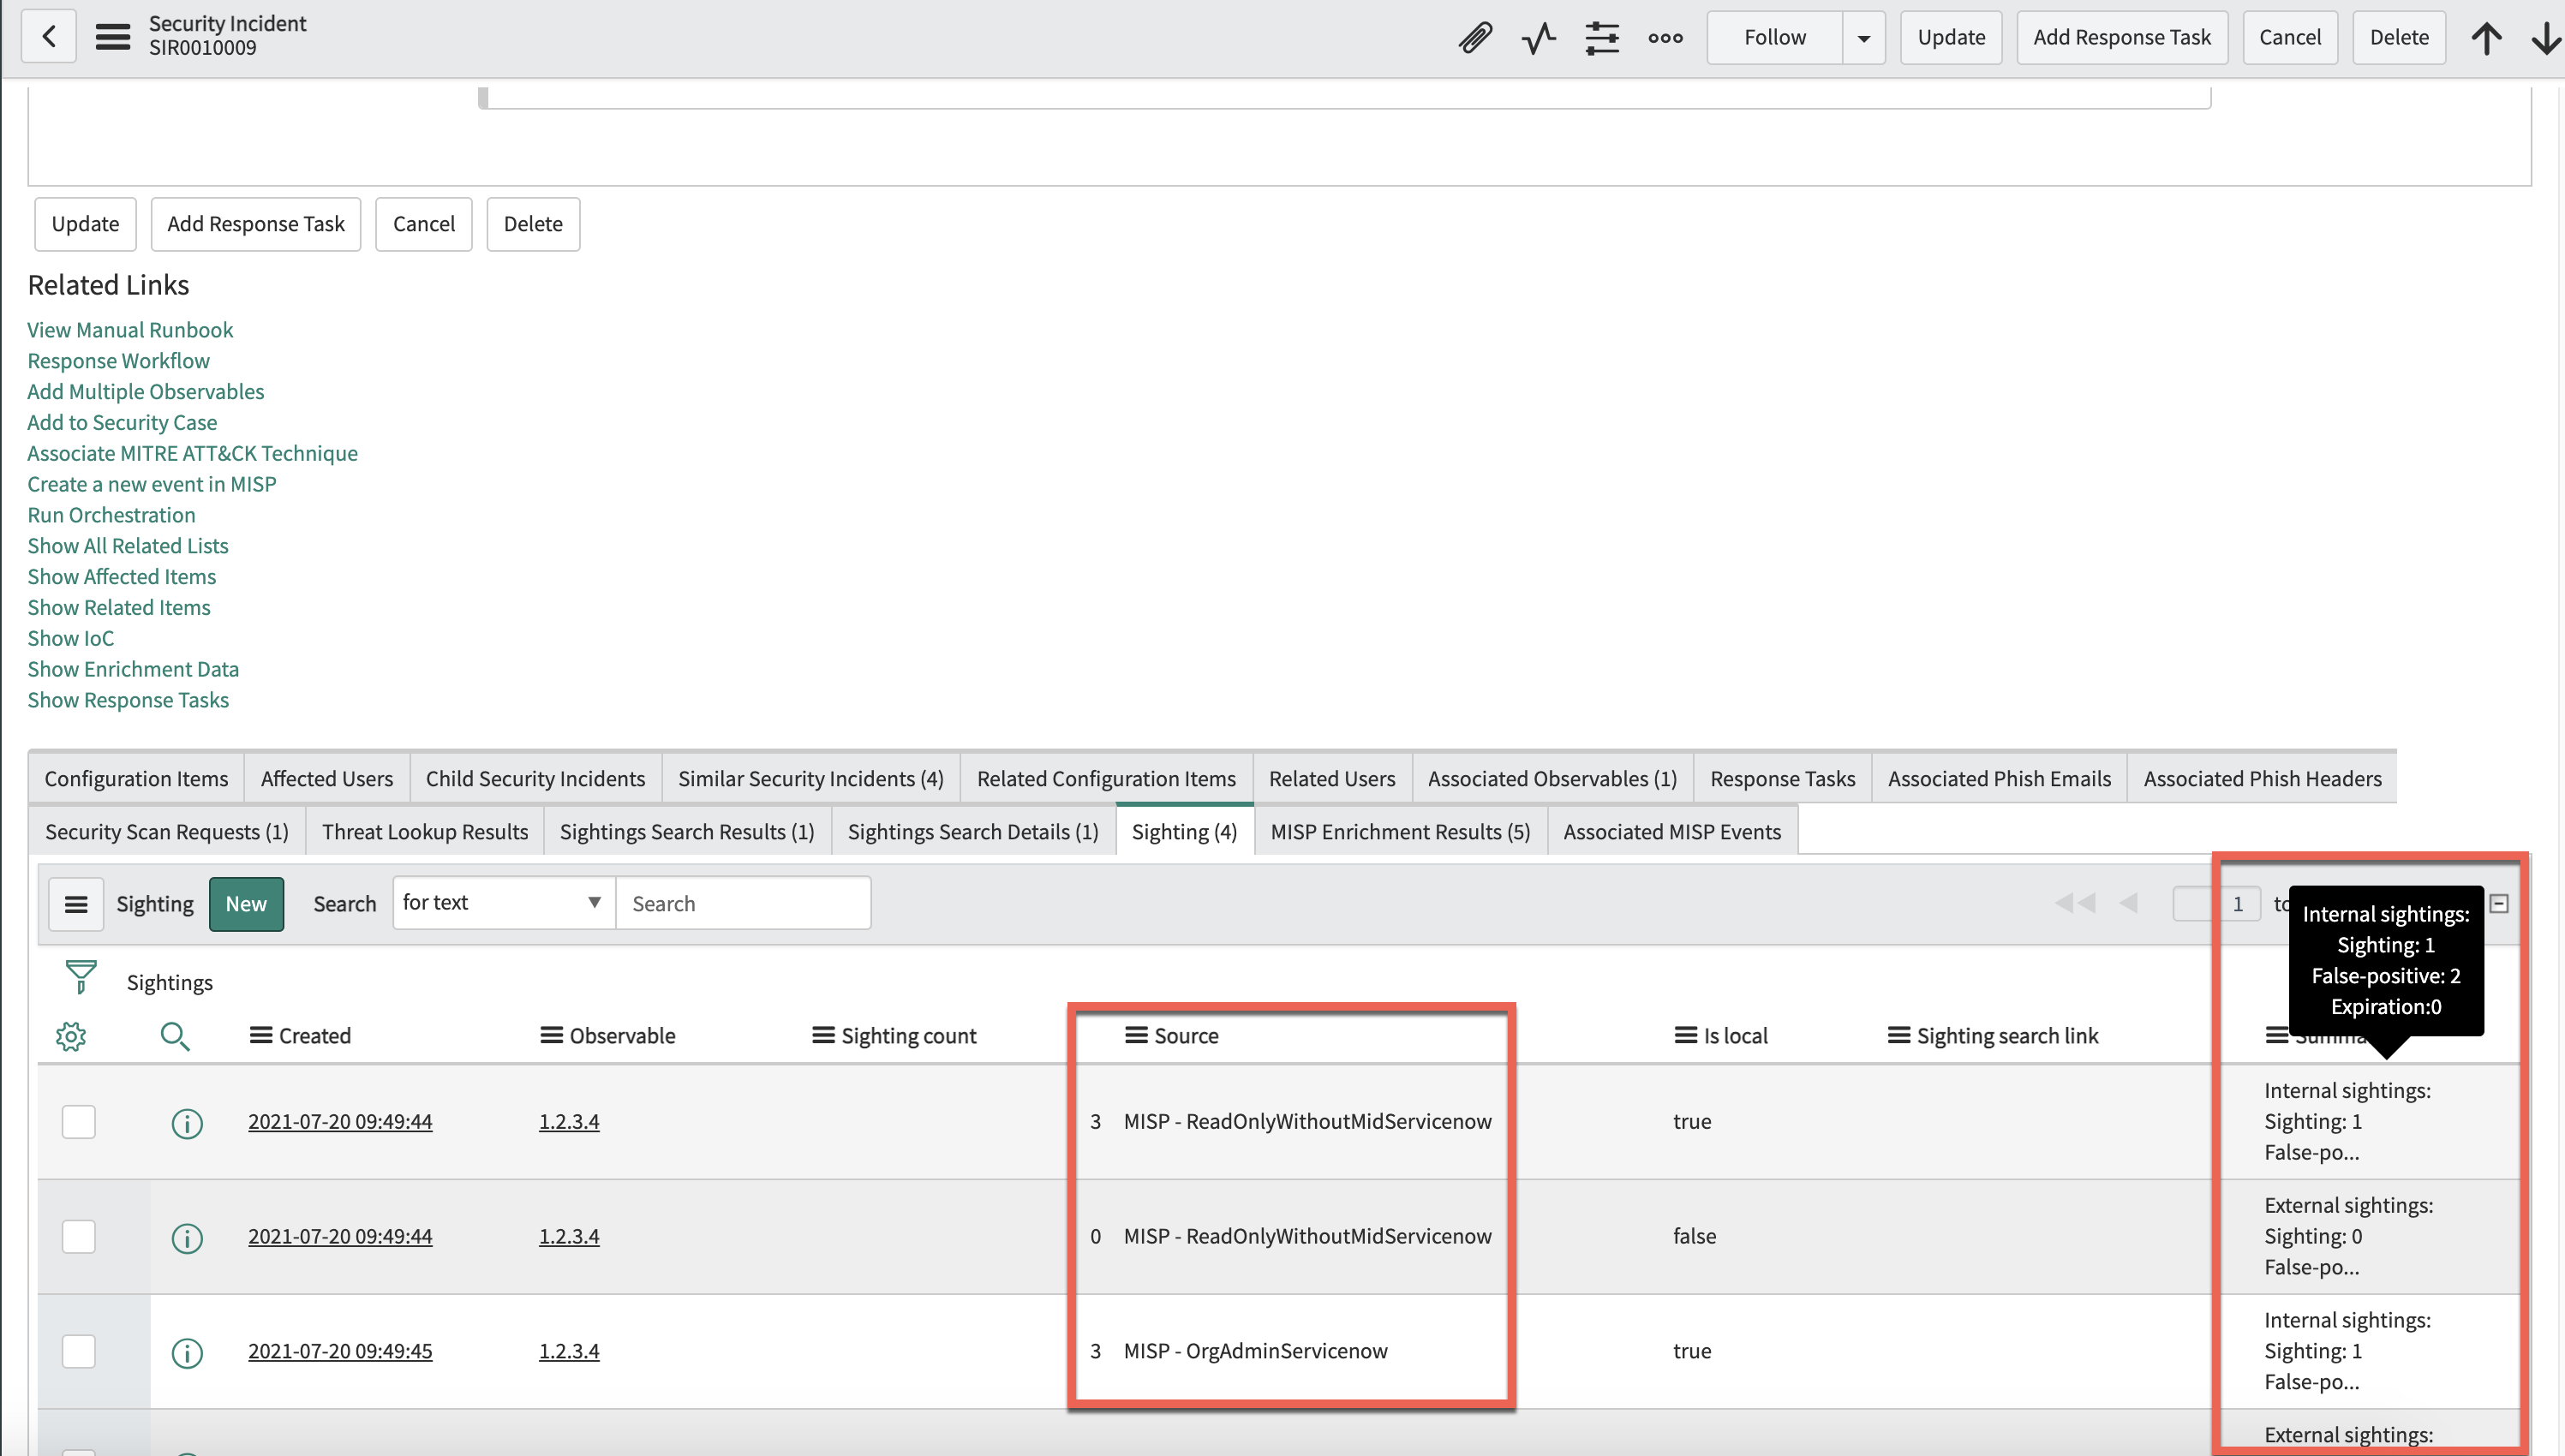This screenshot has width=2565, height=1456.
Task: Open observable 1.2.3.4 in first row
Action: 569,1122
